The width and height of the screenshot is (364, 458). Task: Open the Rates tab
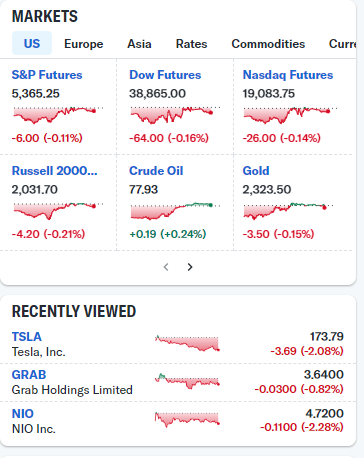(191, 44)
